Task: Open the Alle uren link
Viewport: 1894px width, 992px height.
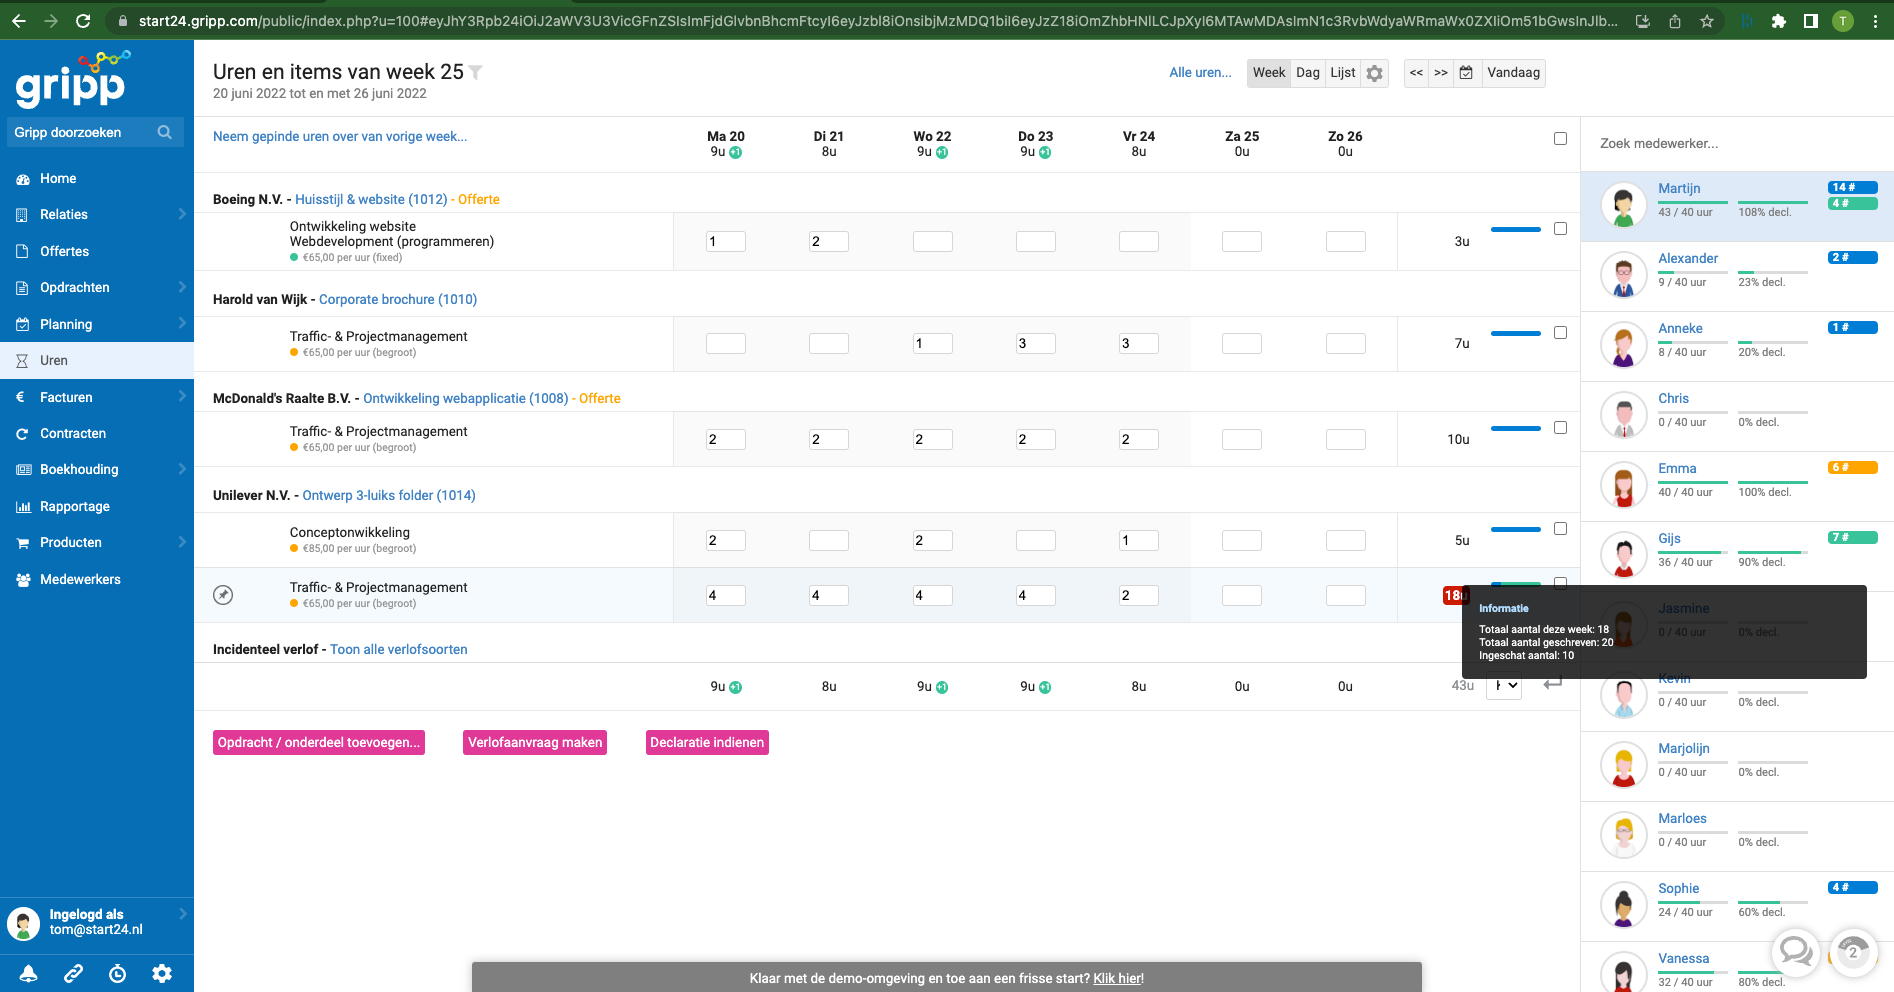Action: [x=1200, y=73]
